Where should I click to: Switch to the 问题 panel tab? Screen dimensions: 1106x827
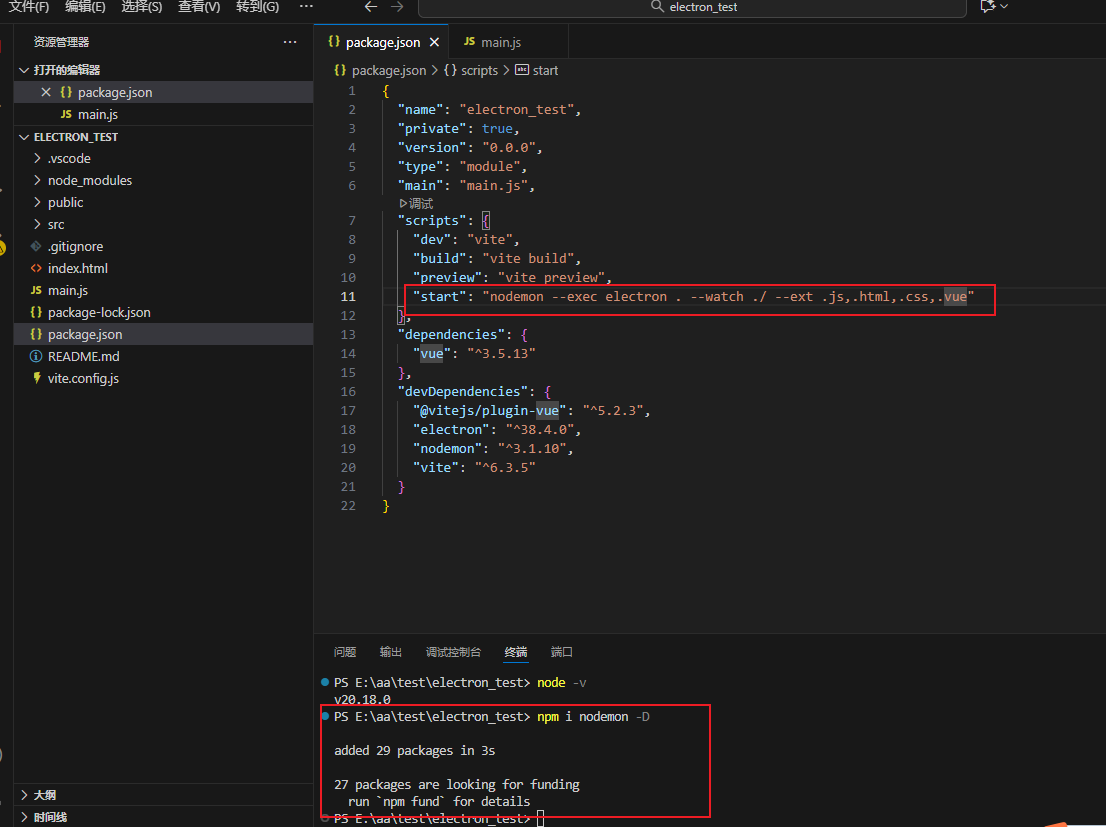coord(344,652)
